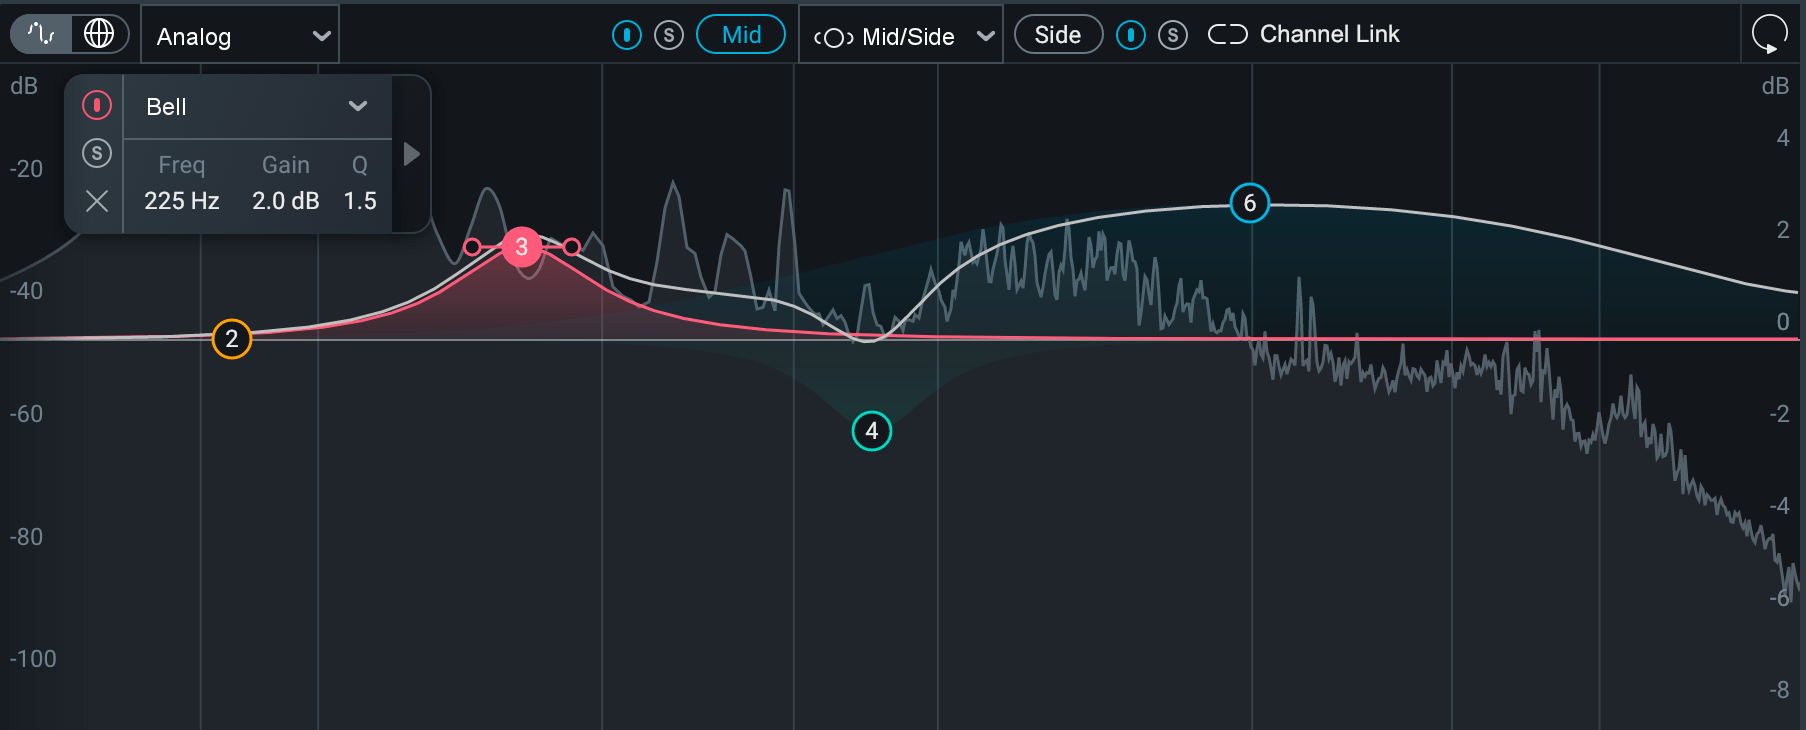
Task: Toggle Side channel bypass power button
Action: coord(1131,36)
